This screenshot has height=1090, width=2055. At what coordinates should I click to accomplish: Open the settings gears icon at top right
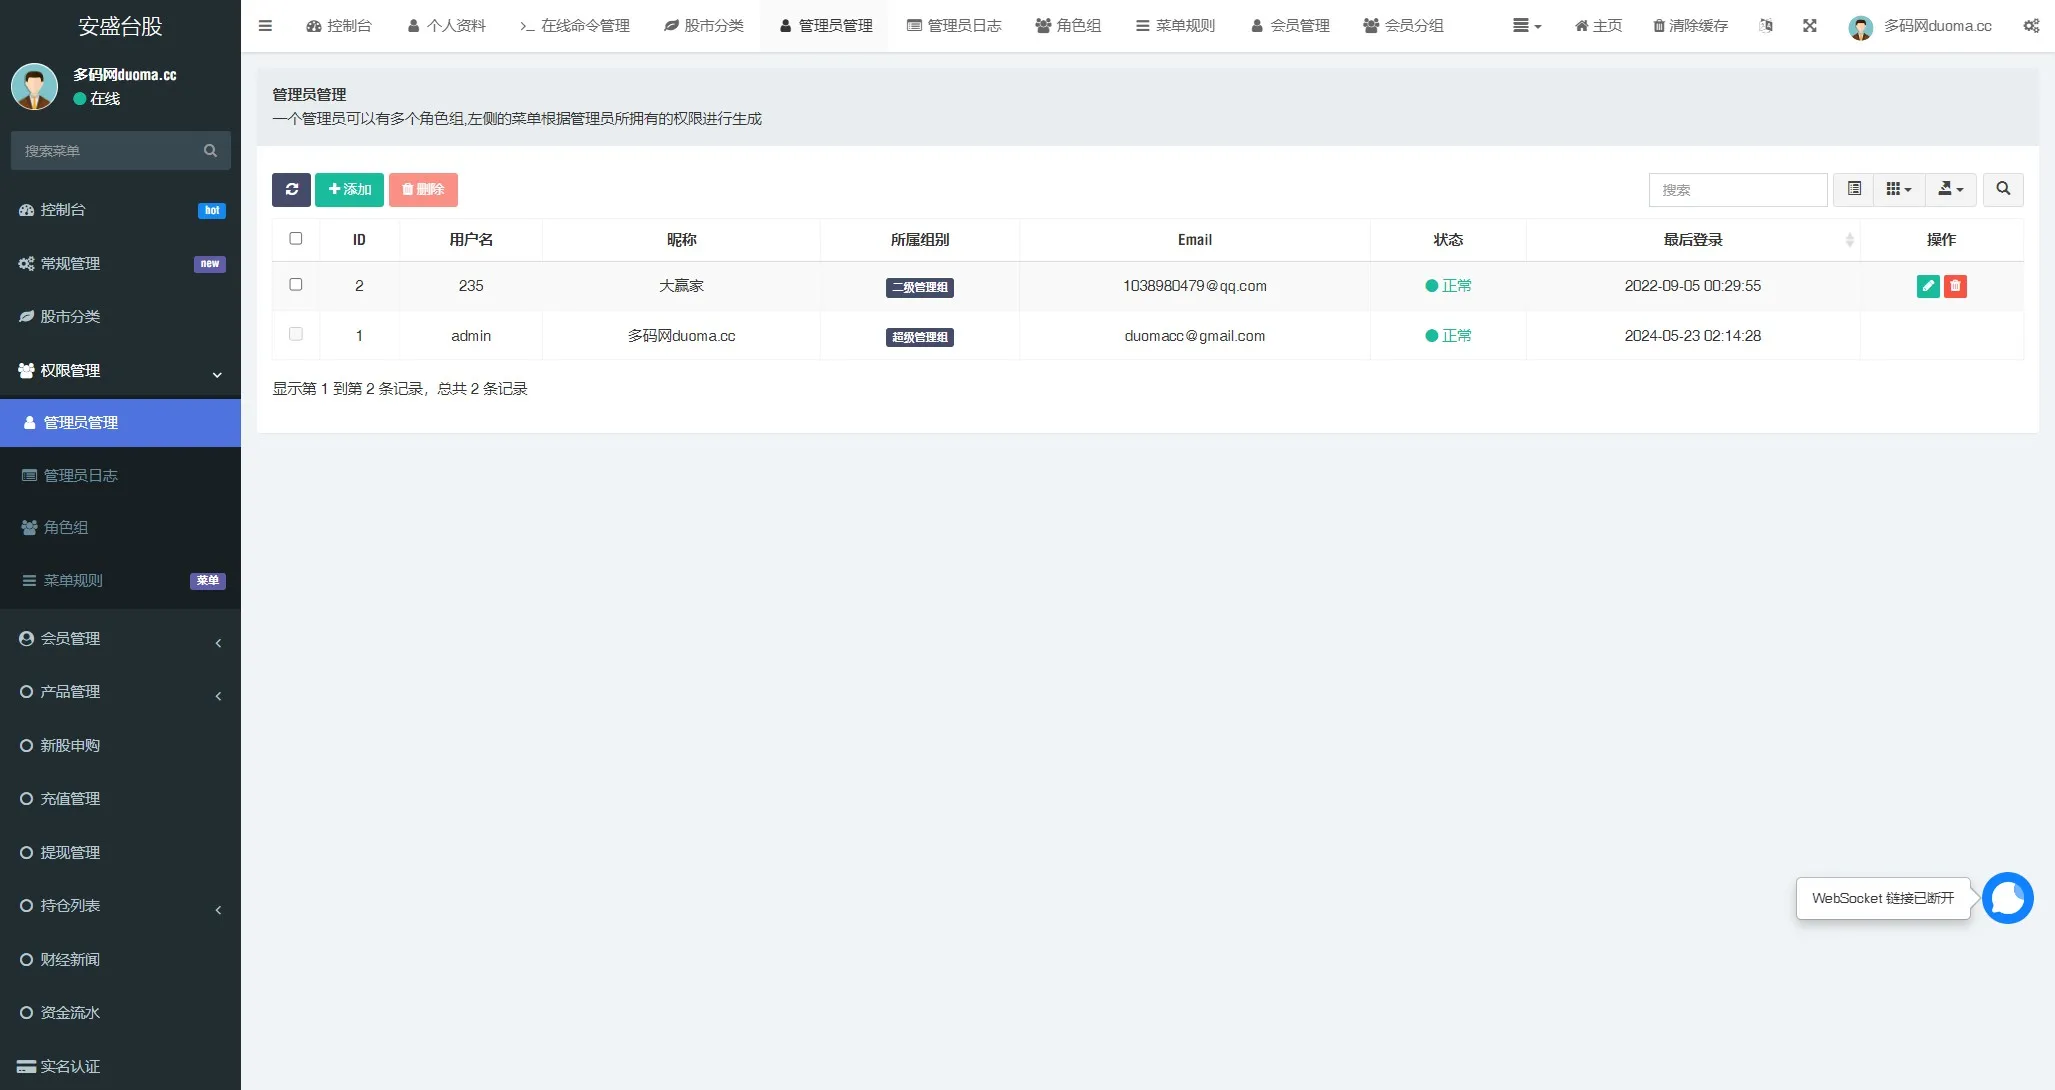(2031, 25)
